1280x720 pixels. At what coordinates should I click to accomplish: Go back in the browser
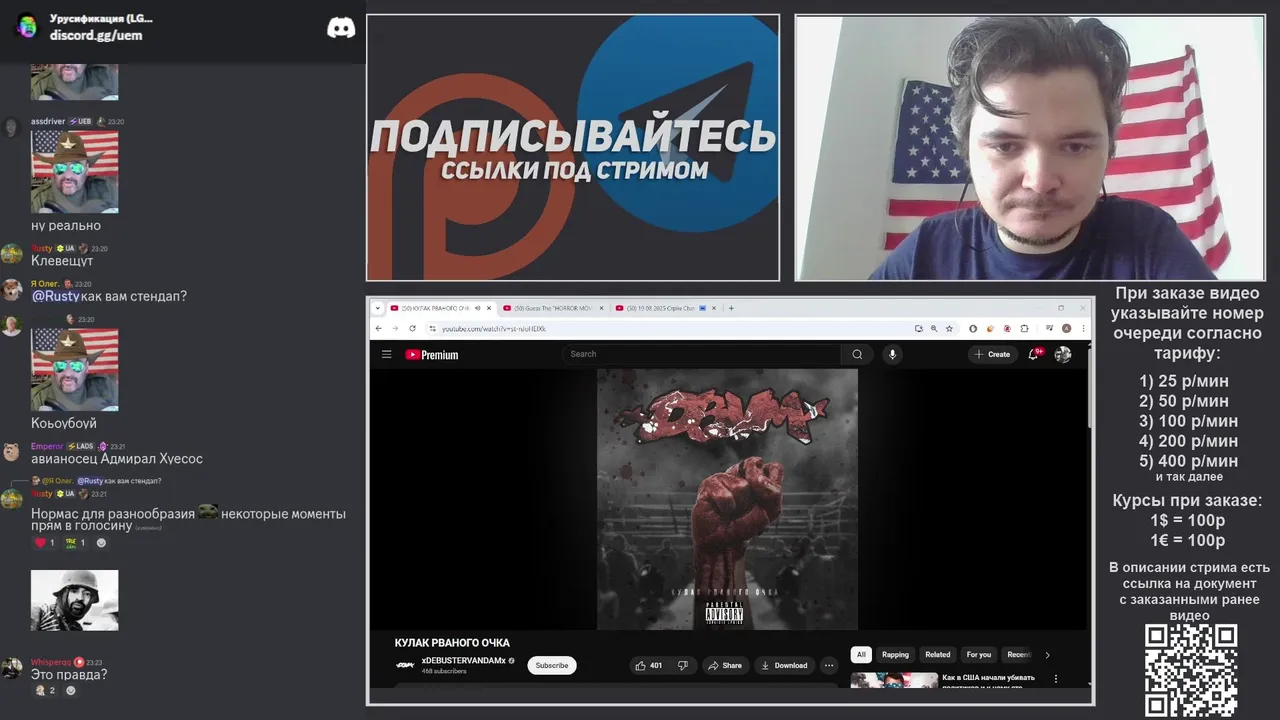click(x=378, y=328)
